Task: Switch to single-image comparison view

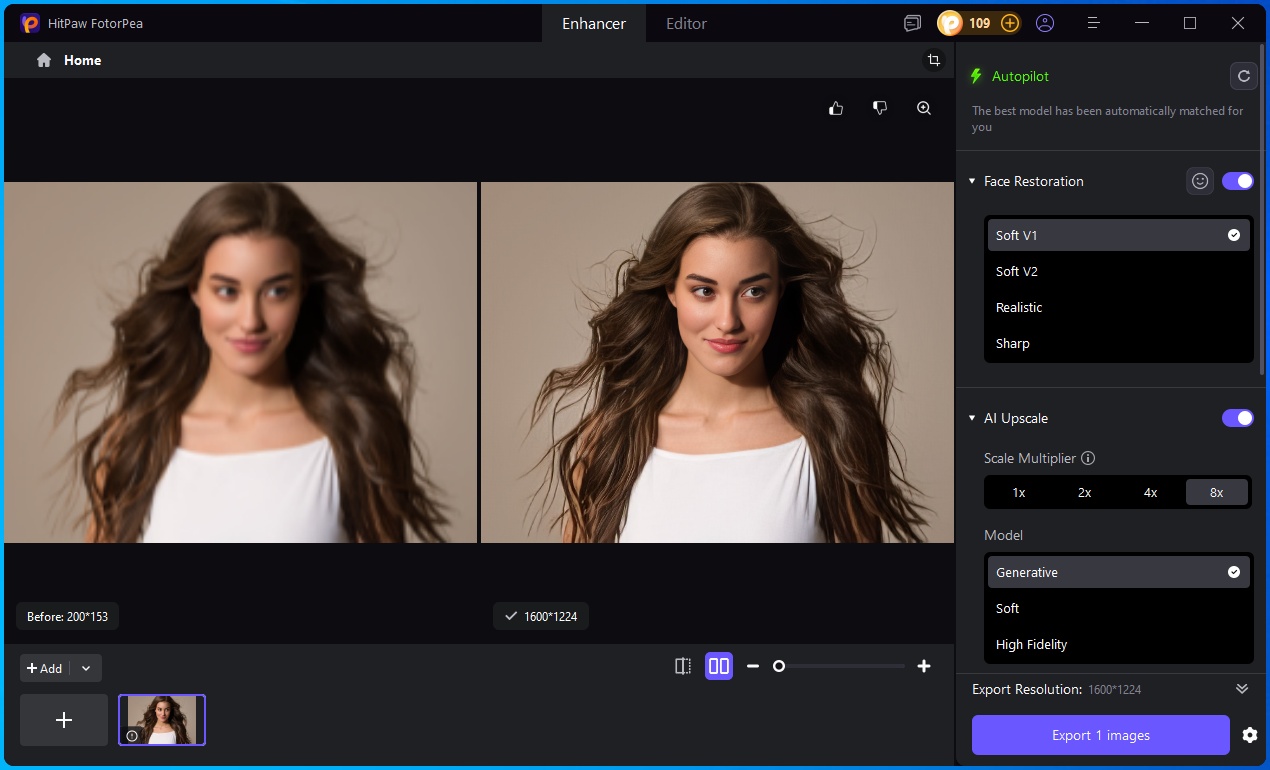Action: coord(683,666)
